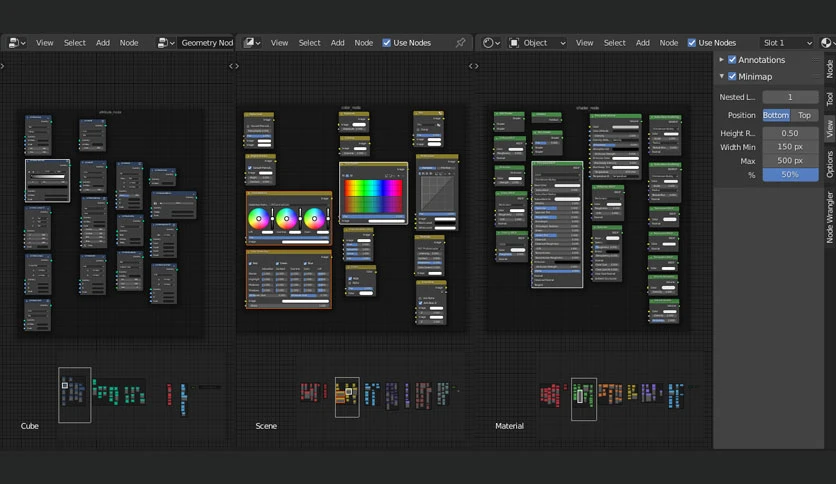Switch to the Options sidebar tab
Screen dimensions: 836x484
tap(830, 164)
